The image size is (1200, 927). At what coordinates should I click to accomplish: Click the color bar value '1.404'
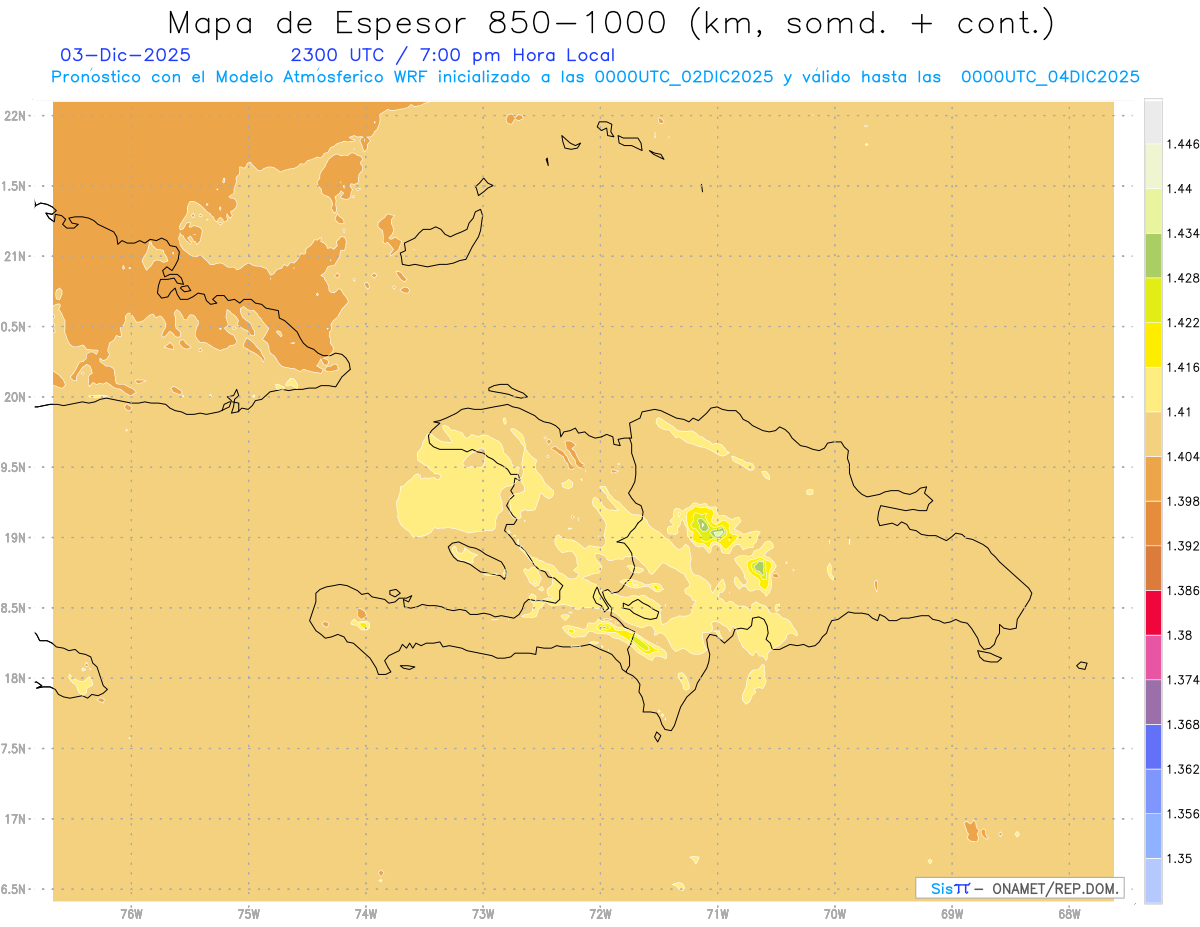(x=1184, y=457)
